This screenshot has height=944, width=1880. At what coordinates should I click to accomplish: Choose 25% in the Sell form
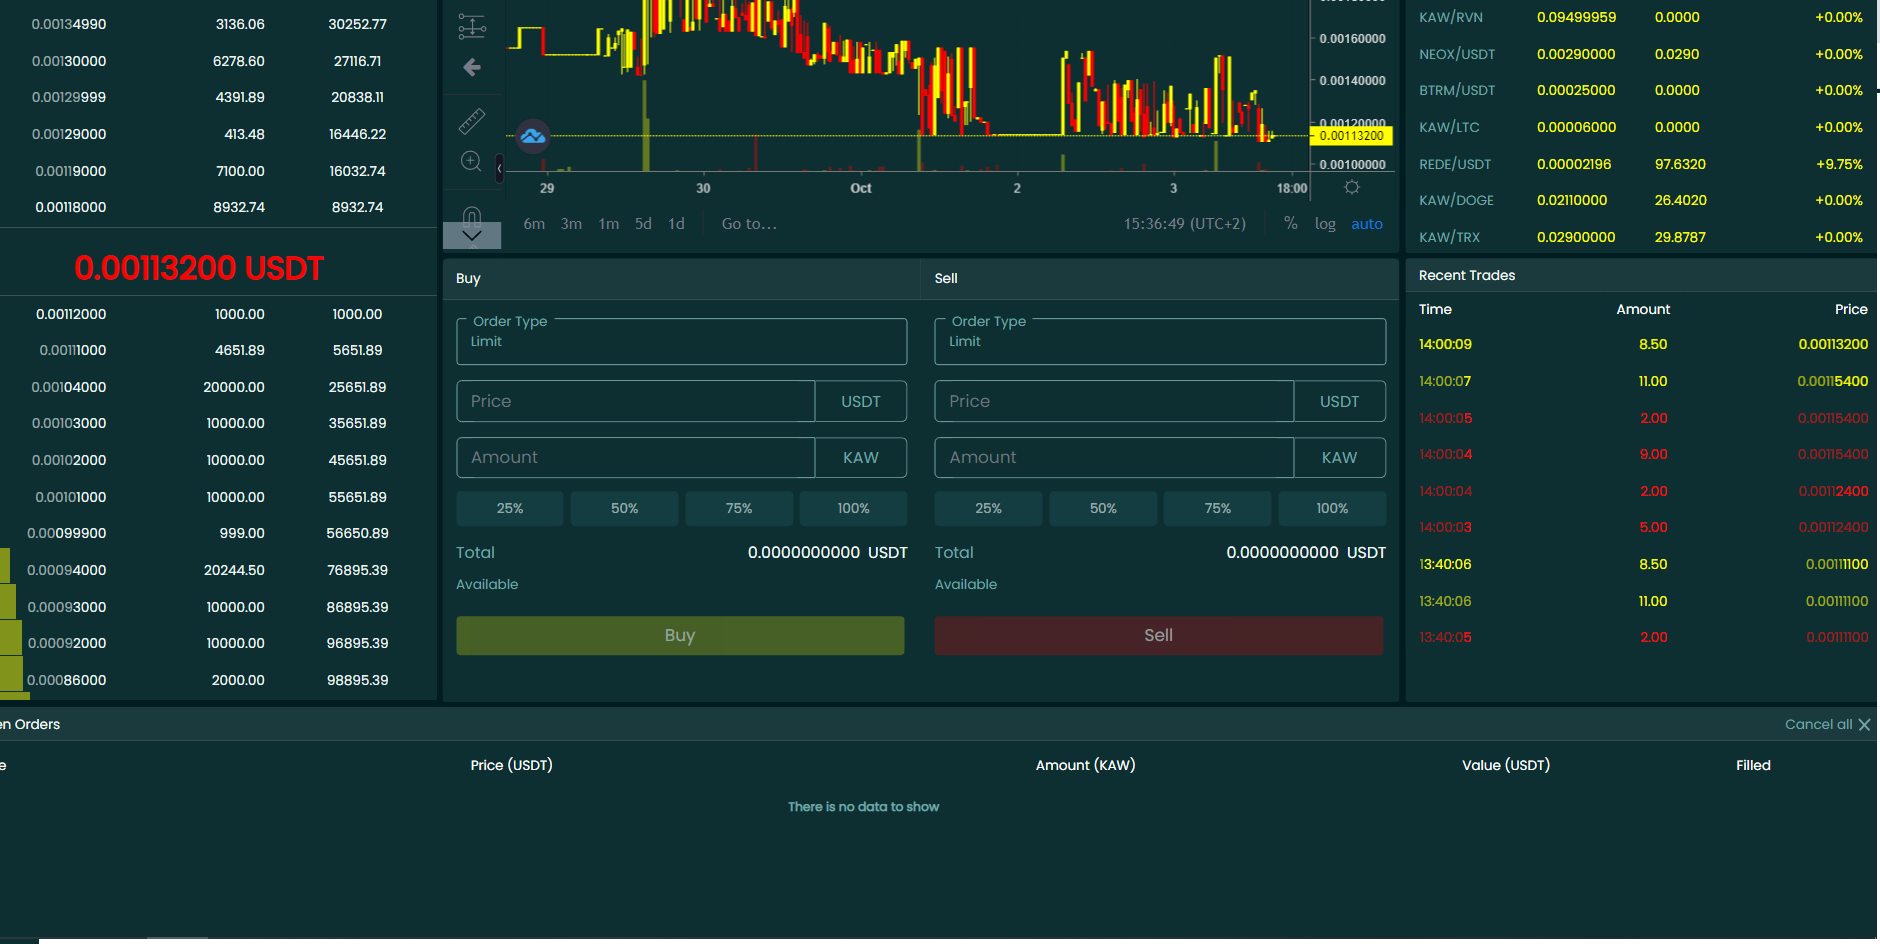[x=989, y=508]
